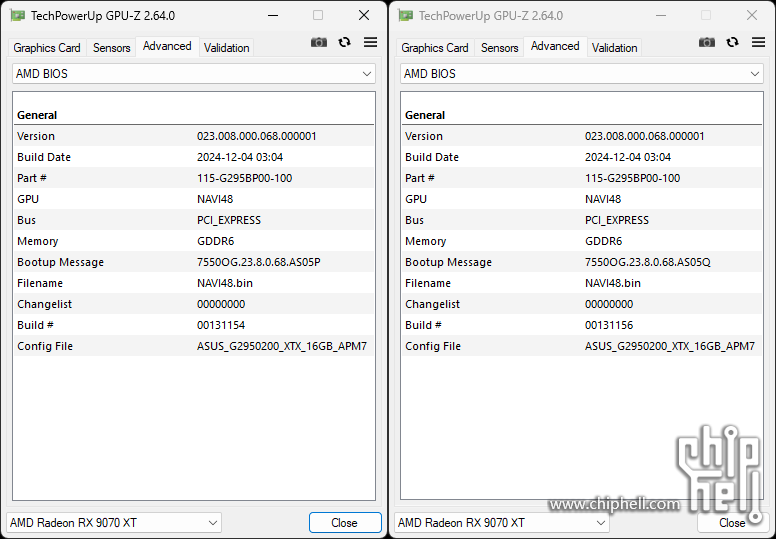The image size is (776, 539).
Task: Select Version value in right window
Action: point(644,136)
